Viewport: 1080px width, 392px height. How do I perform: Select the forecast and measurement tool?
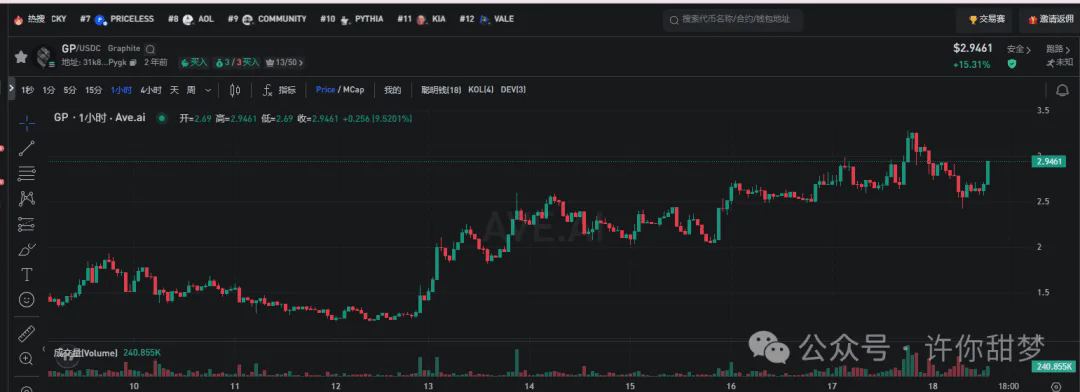27,224
